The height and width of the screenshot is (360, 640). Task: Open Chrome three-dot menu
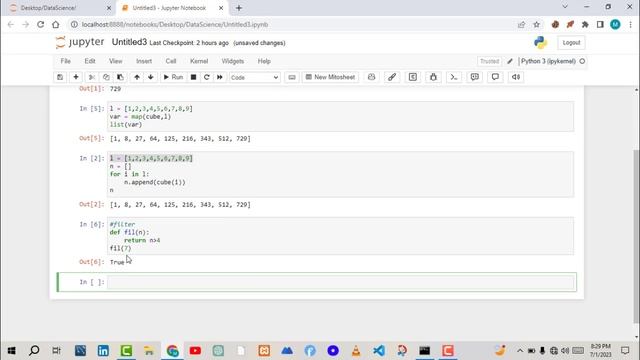(631, 24)
